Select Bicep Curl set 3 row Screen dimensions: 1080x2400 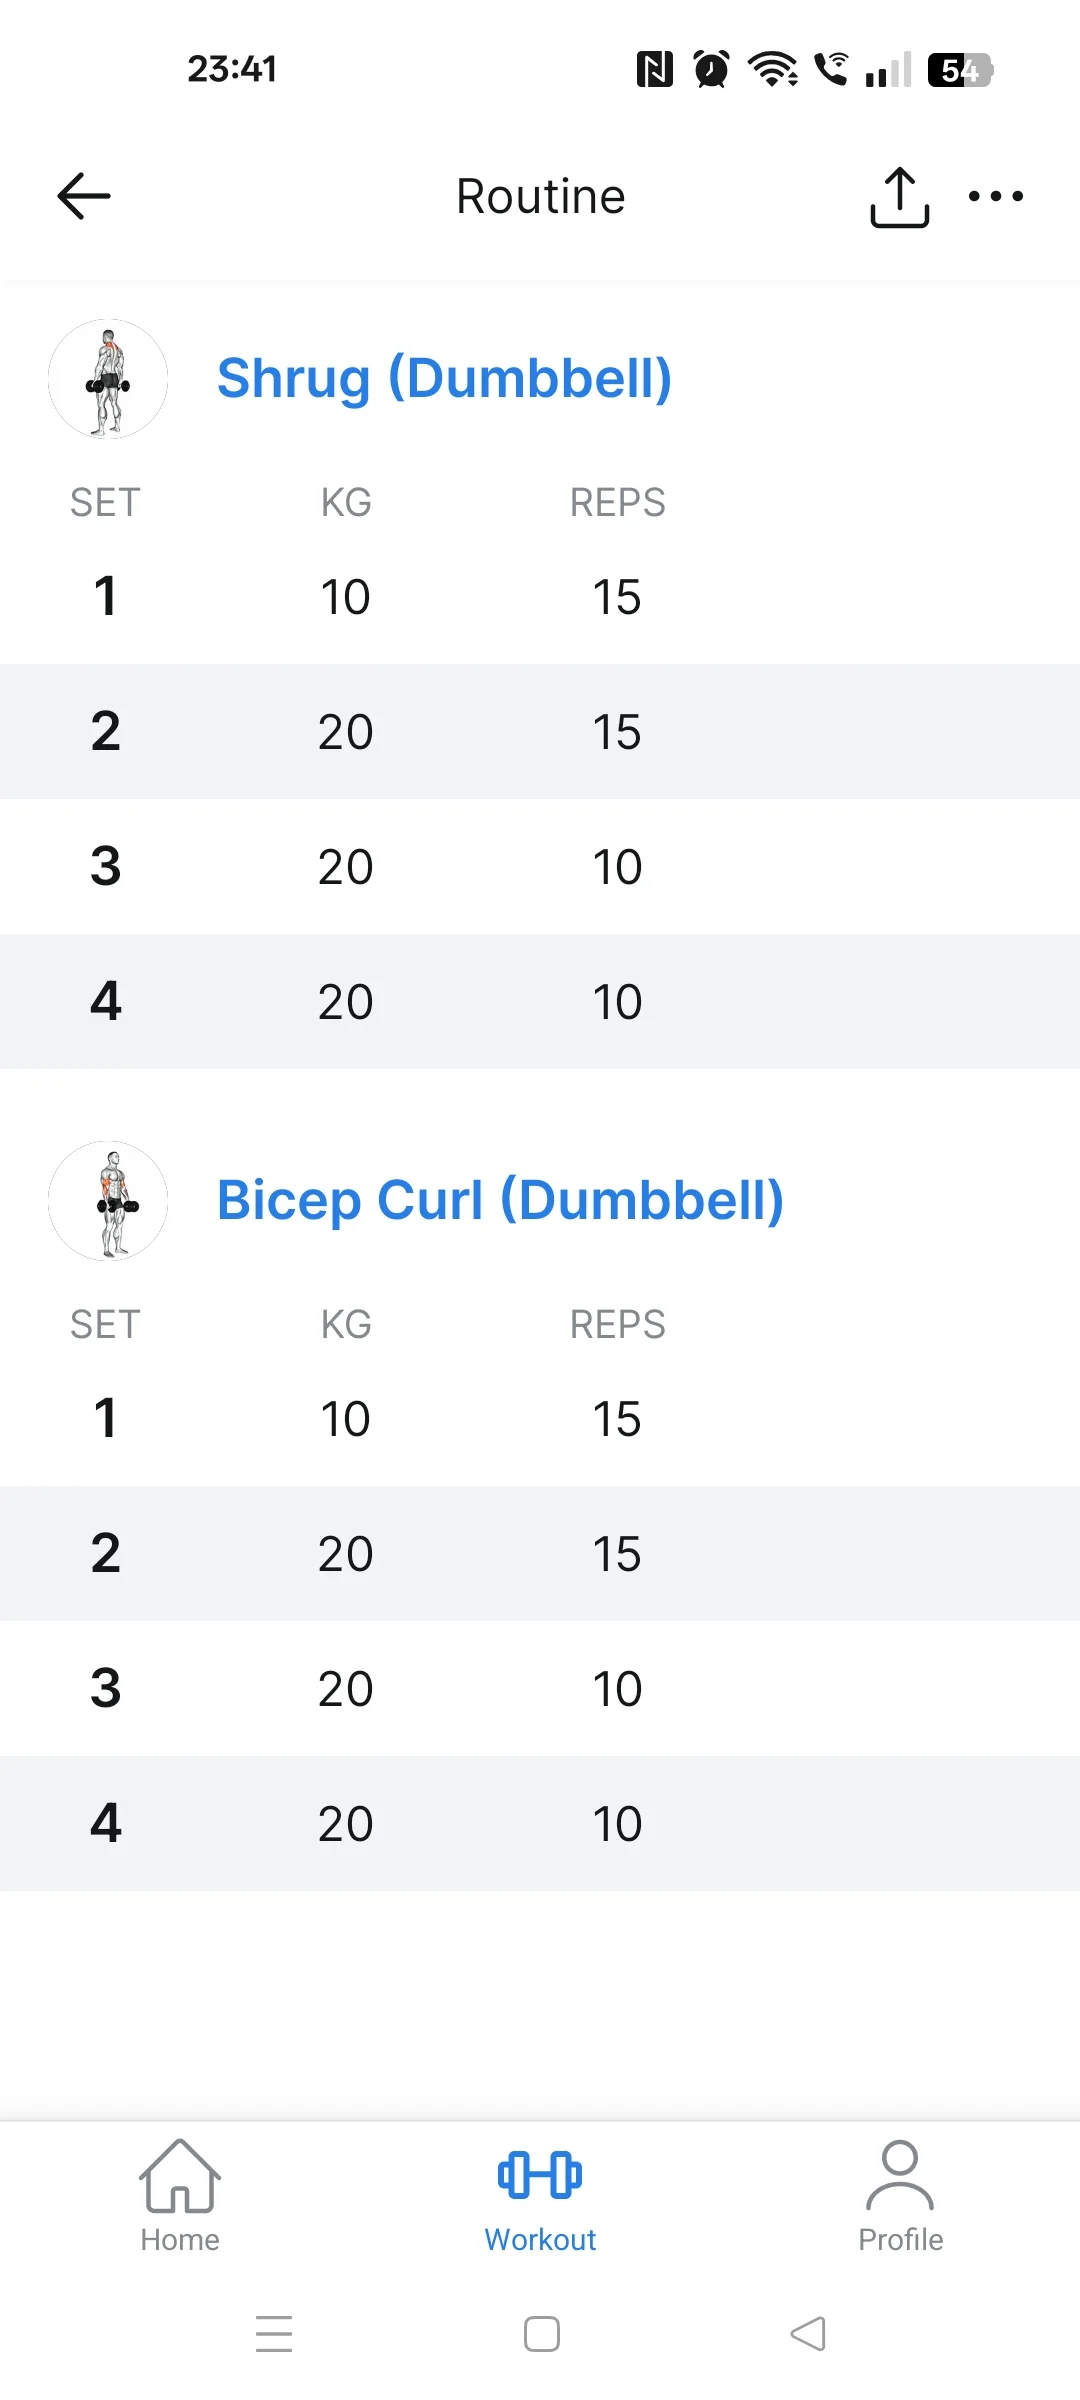click(x=540, y=1689)
